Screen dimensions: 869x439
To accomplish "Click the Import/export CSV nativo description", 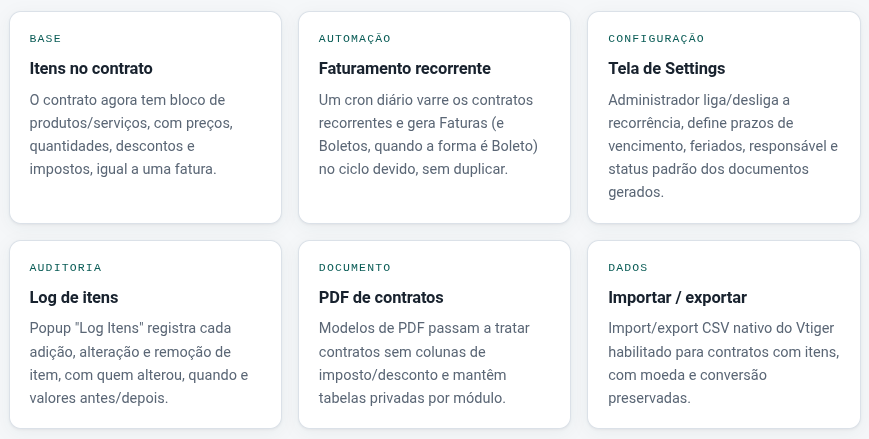I will (723, 363).
